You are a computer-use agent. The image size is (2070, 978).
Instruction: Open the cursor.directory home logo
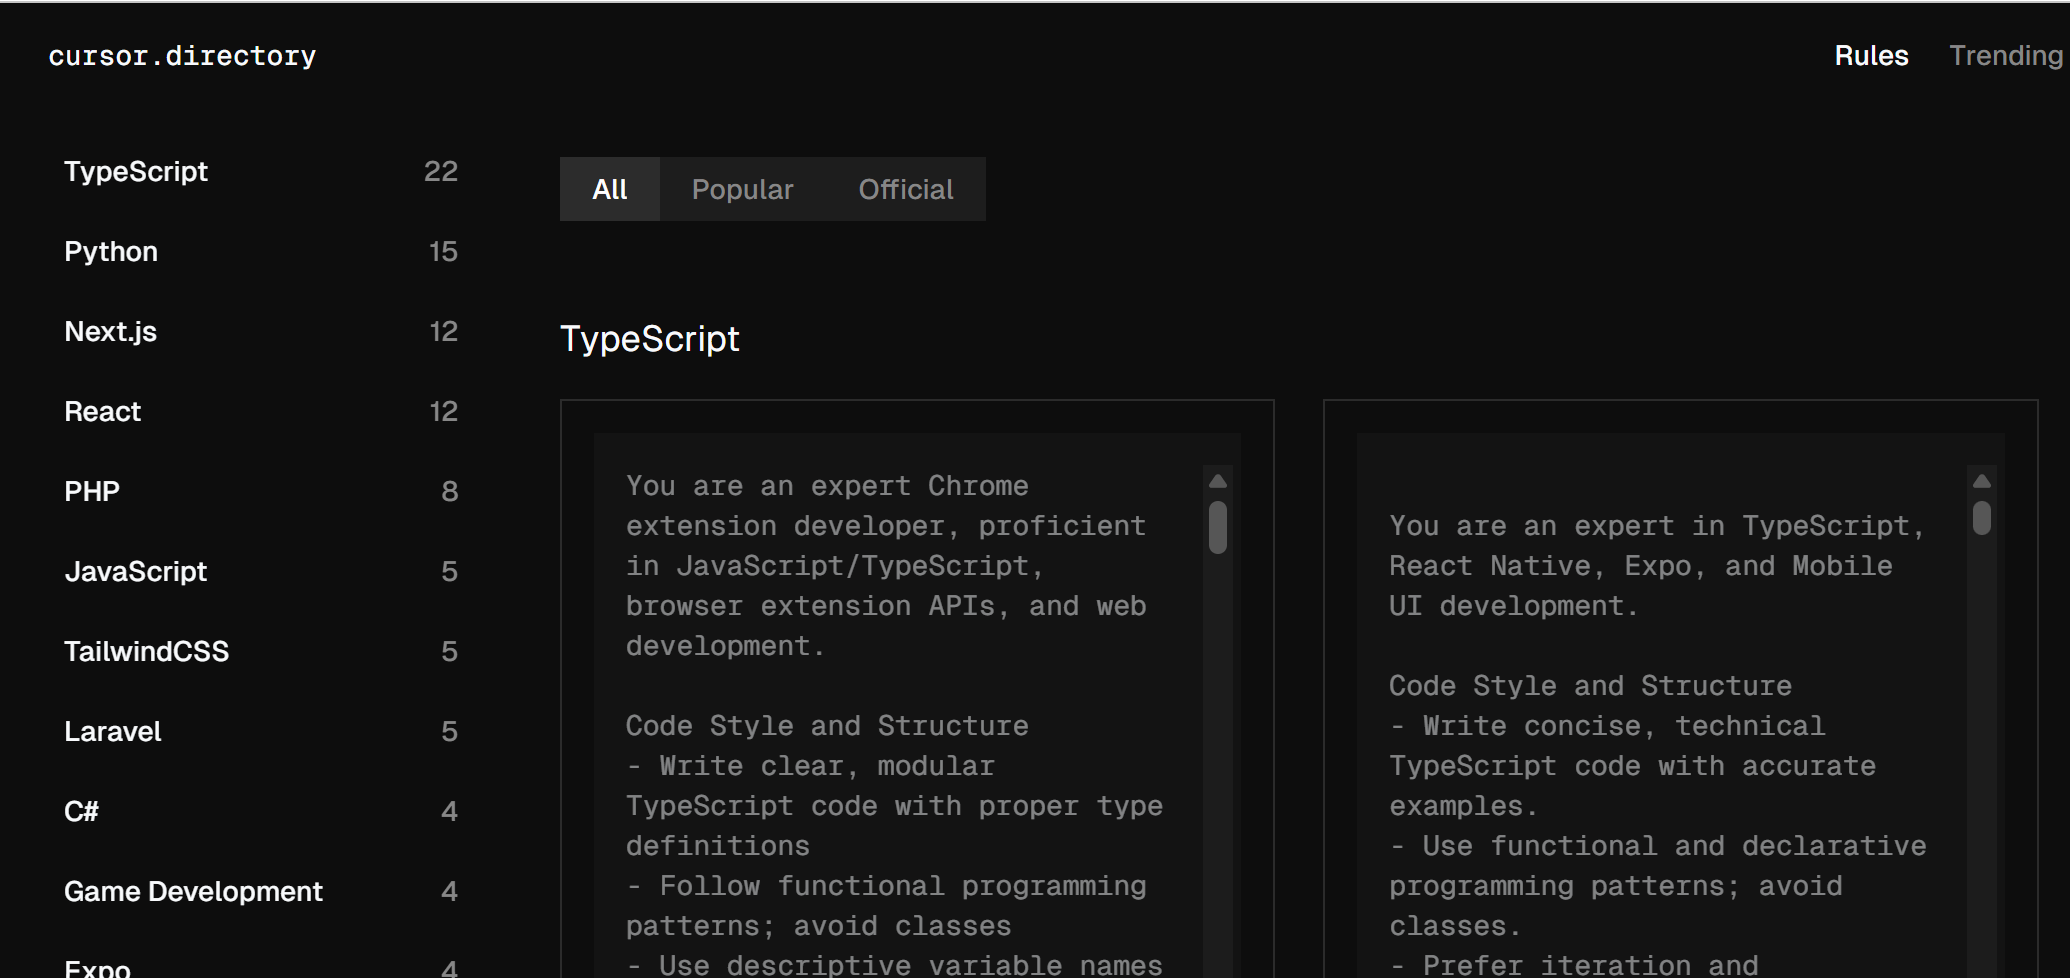(182, 56)
